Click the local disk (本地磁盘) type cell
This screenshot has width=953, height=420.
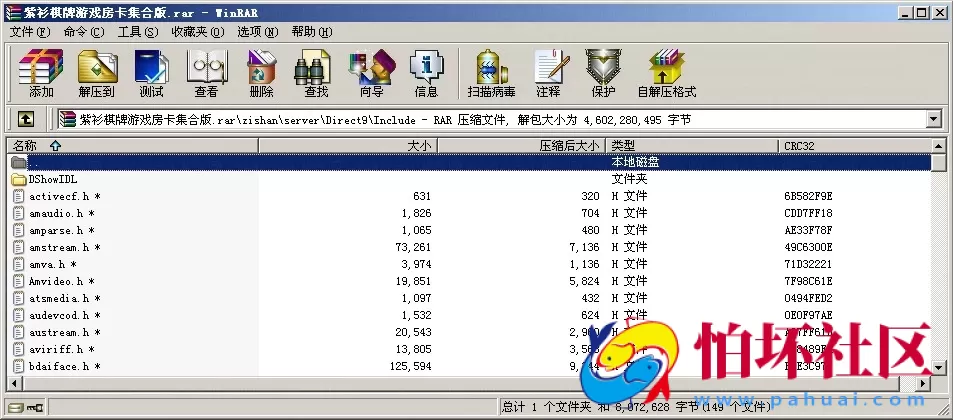(635, 162)
